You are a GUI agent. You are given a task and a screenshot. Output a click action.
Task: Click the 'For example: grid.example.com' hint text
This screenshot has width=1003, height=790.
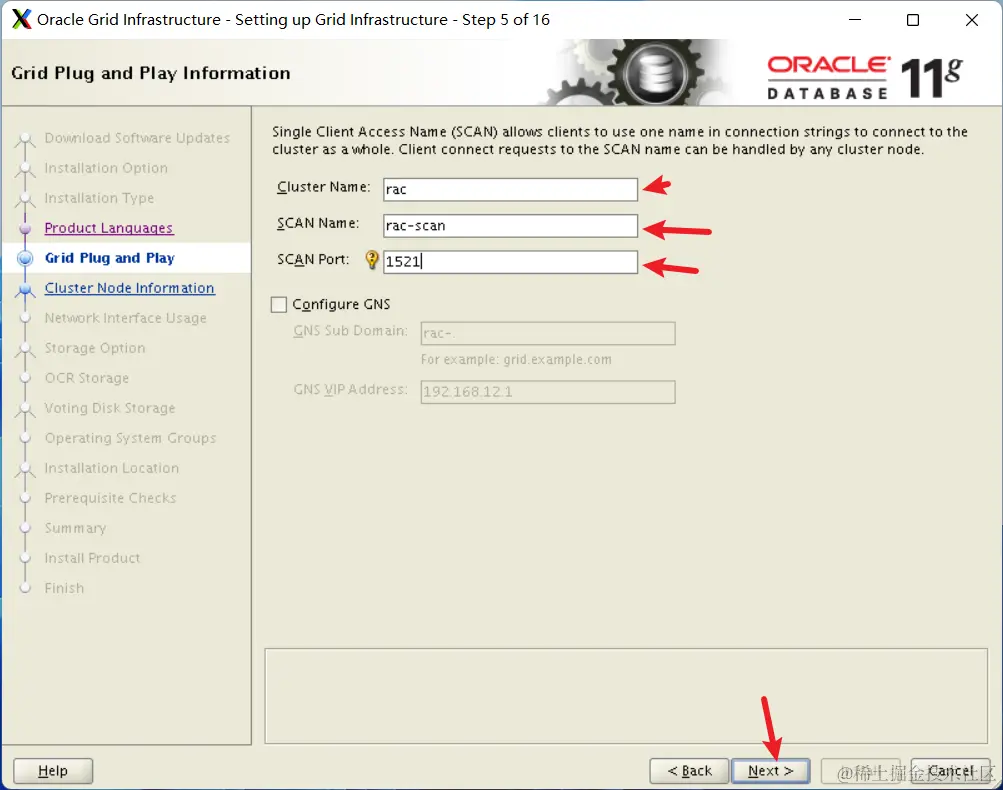click(x=516, y=360)
